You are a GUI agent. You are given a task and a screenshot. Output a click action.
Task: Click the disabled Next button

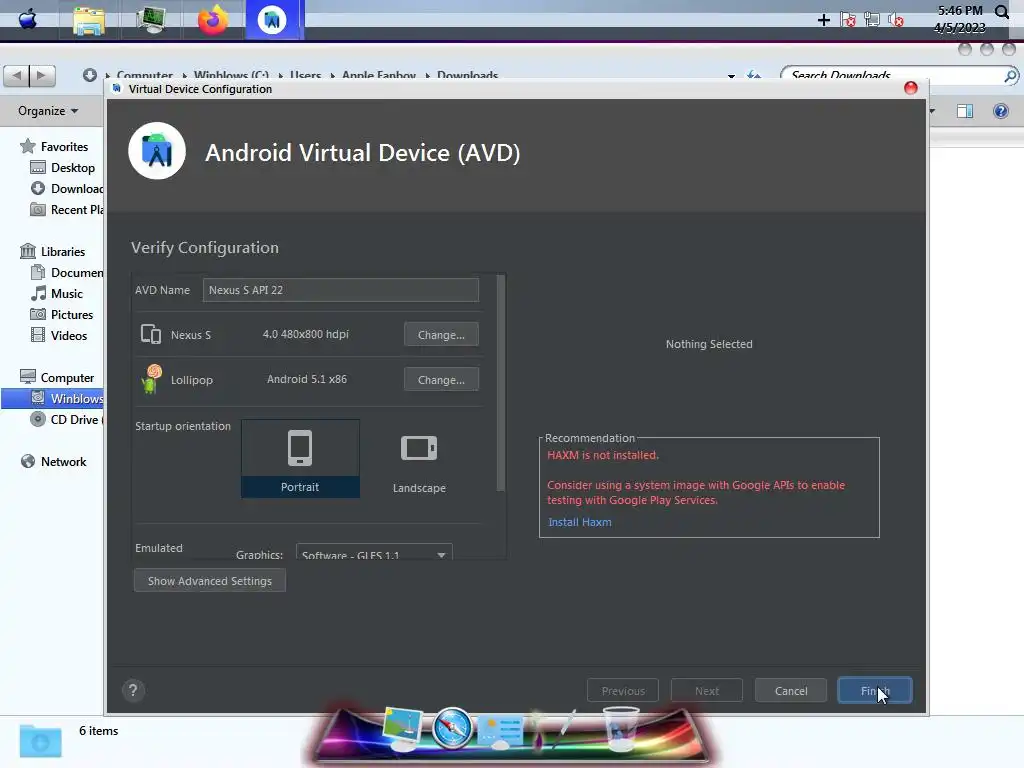[707, 690]
